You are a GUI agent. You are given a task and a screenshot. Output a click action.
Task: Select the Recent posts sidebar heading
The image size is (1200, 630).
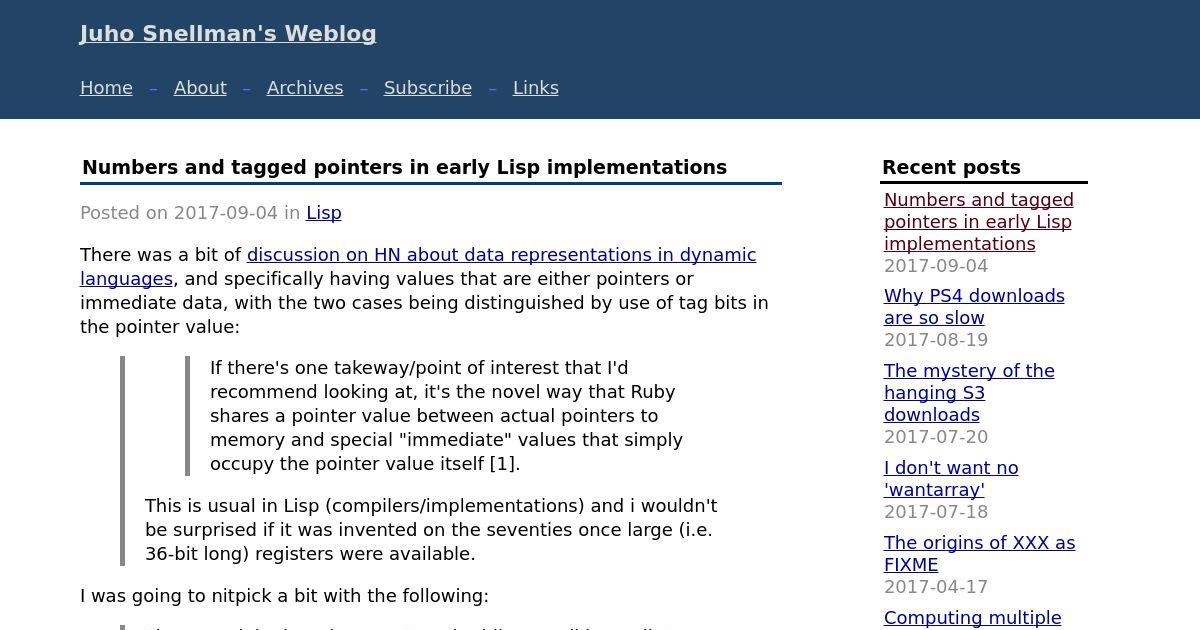coord(951,168)
